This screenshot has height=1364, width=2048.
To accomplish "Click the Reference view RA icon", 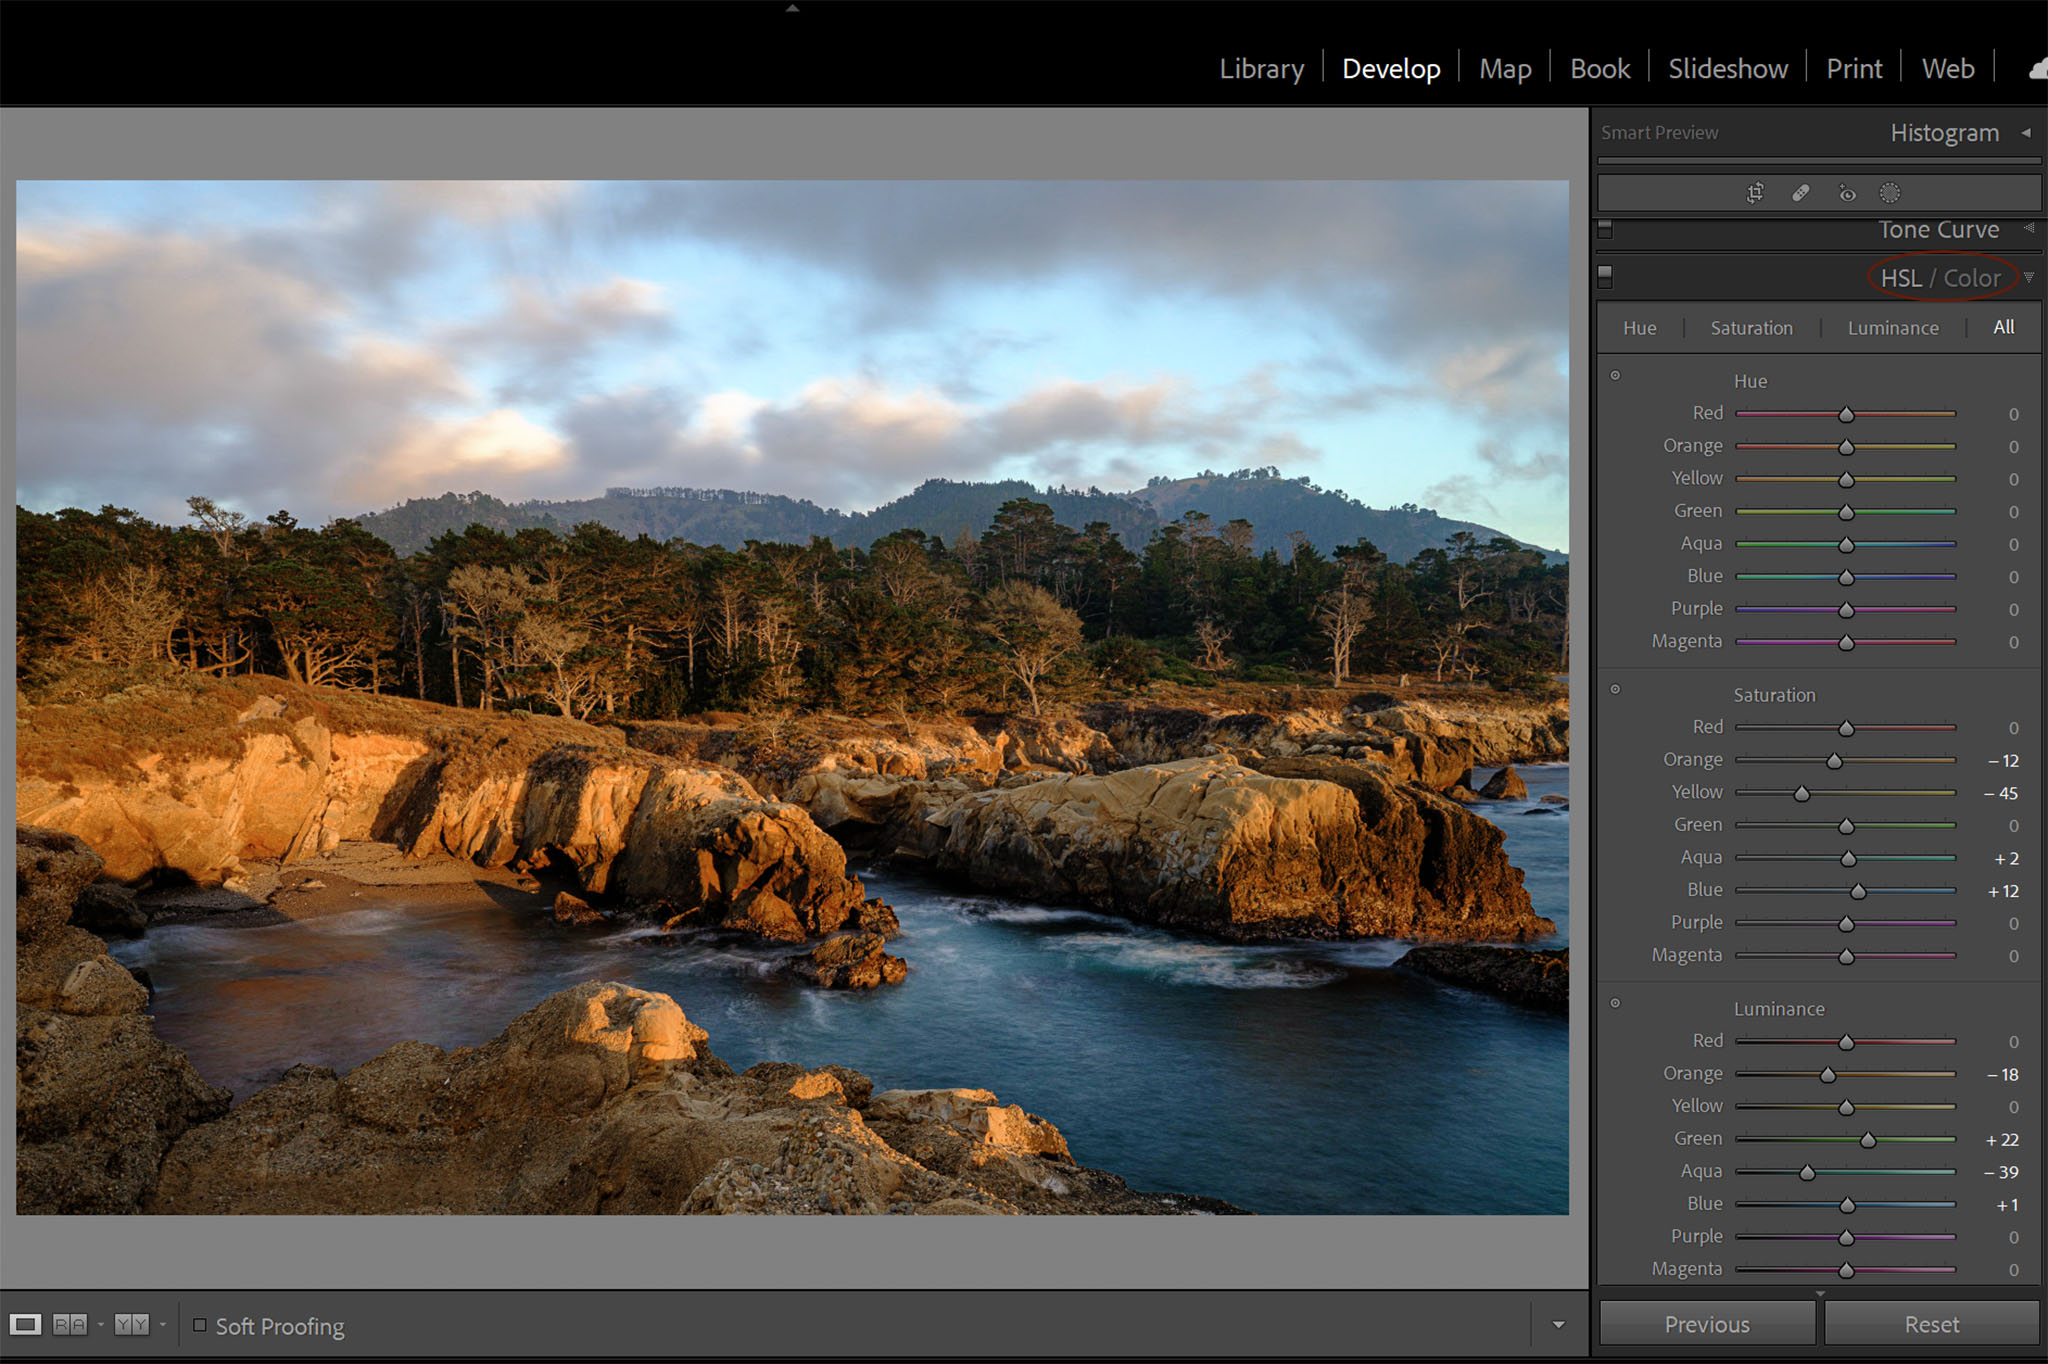I will click(69, 1325).
